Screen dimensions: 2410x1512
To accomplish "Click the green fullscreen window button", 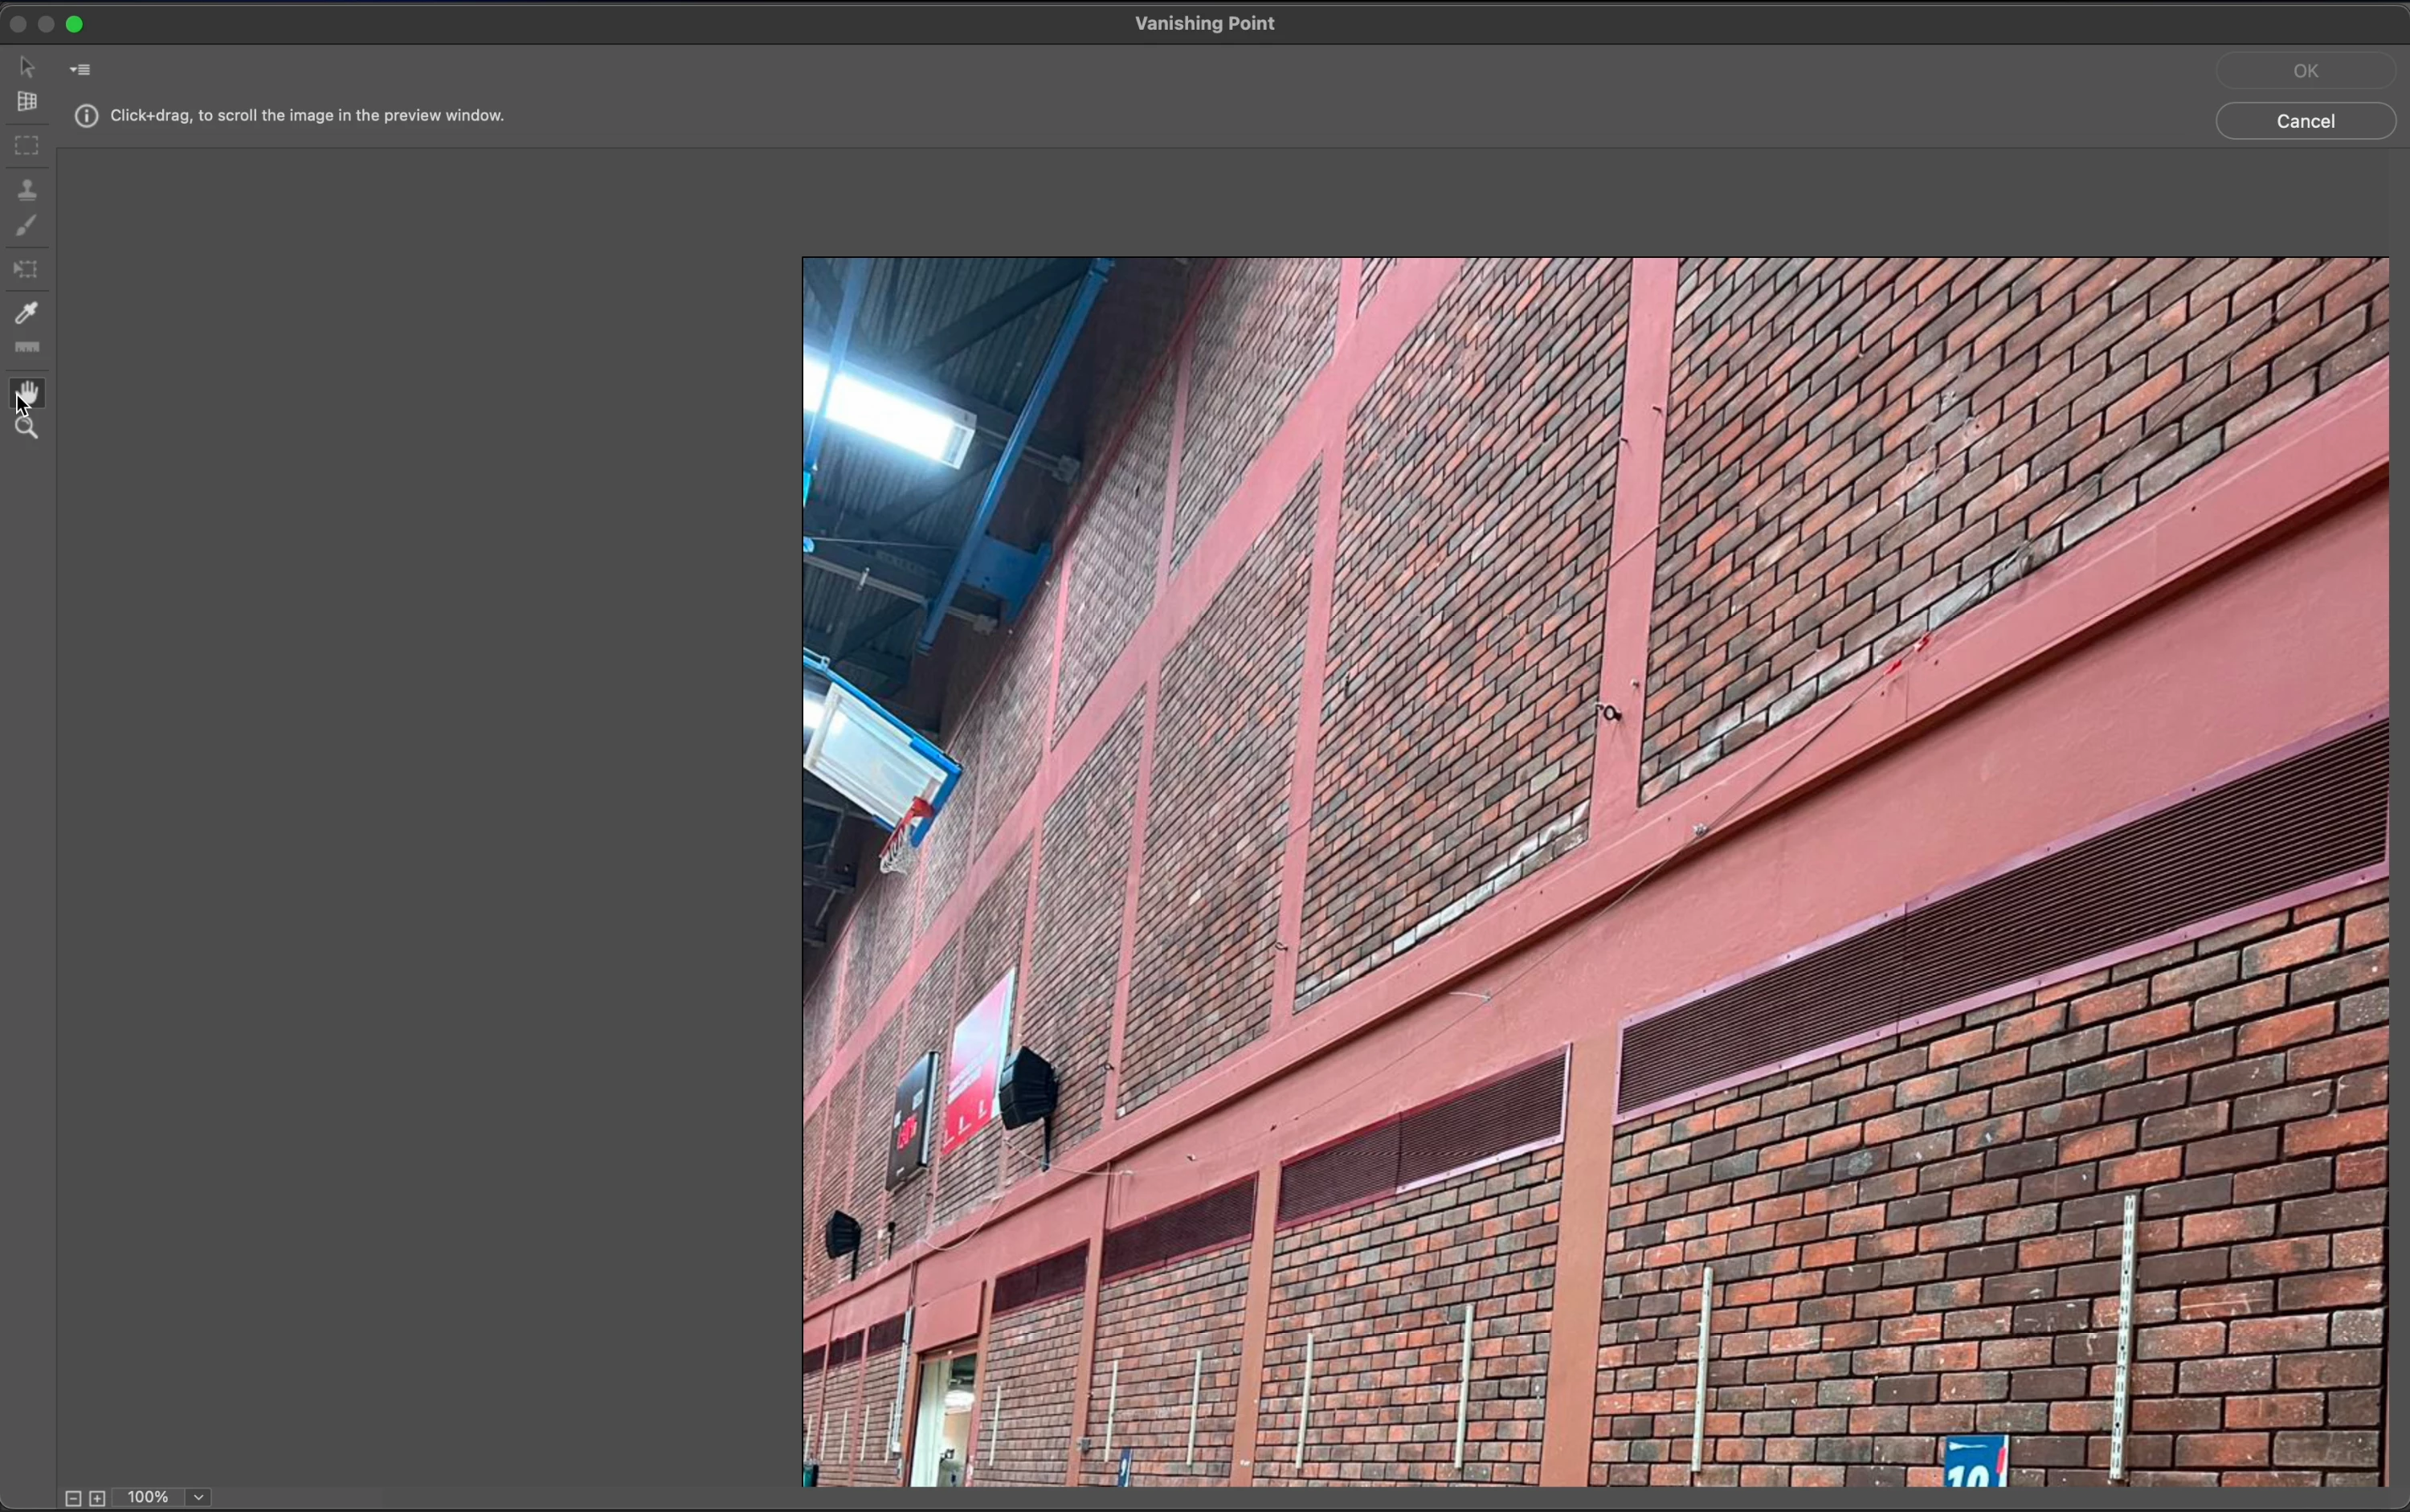I will [75, 24].
